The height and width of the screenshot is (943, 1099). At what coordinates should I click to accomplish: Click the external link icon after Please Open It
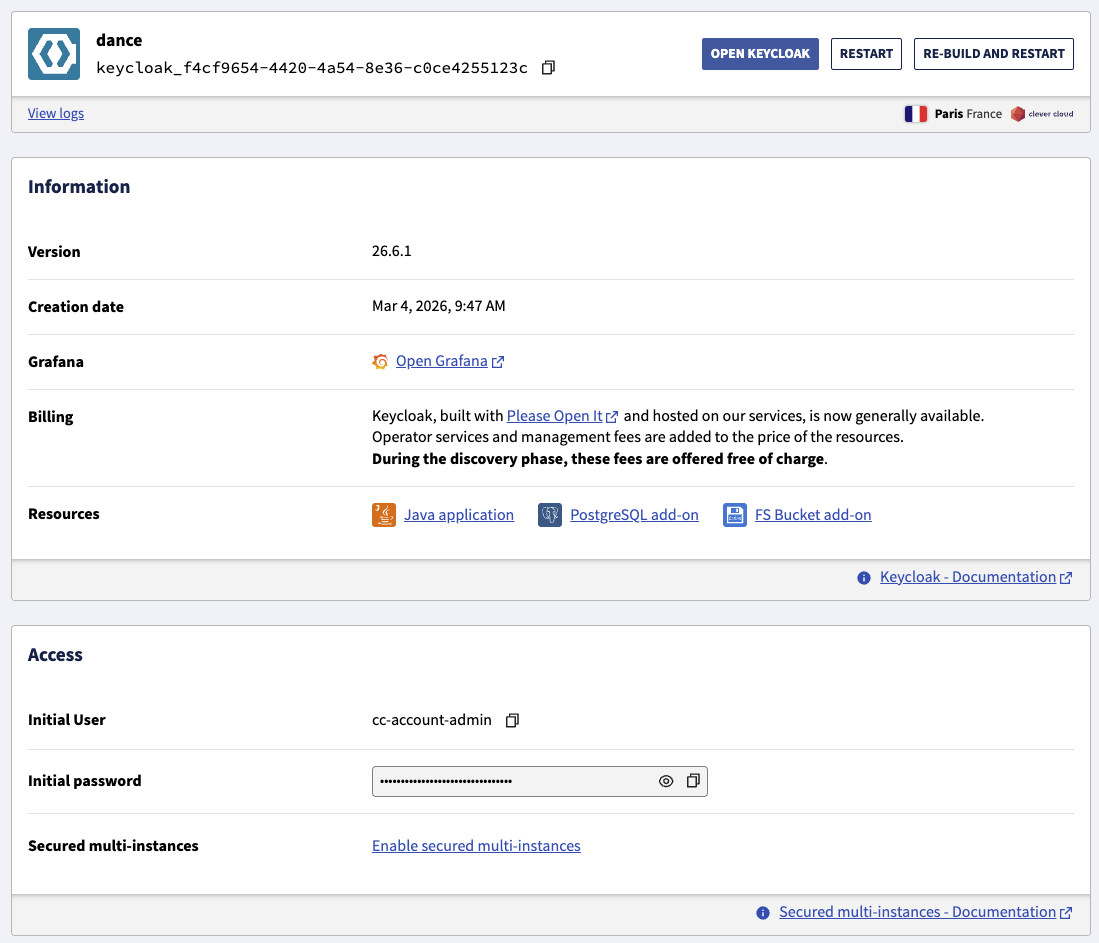[x=612, y=416]
